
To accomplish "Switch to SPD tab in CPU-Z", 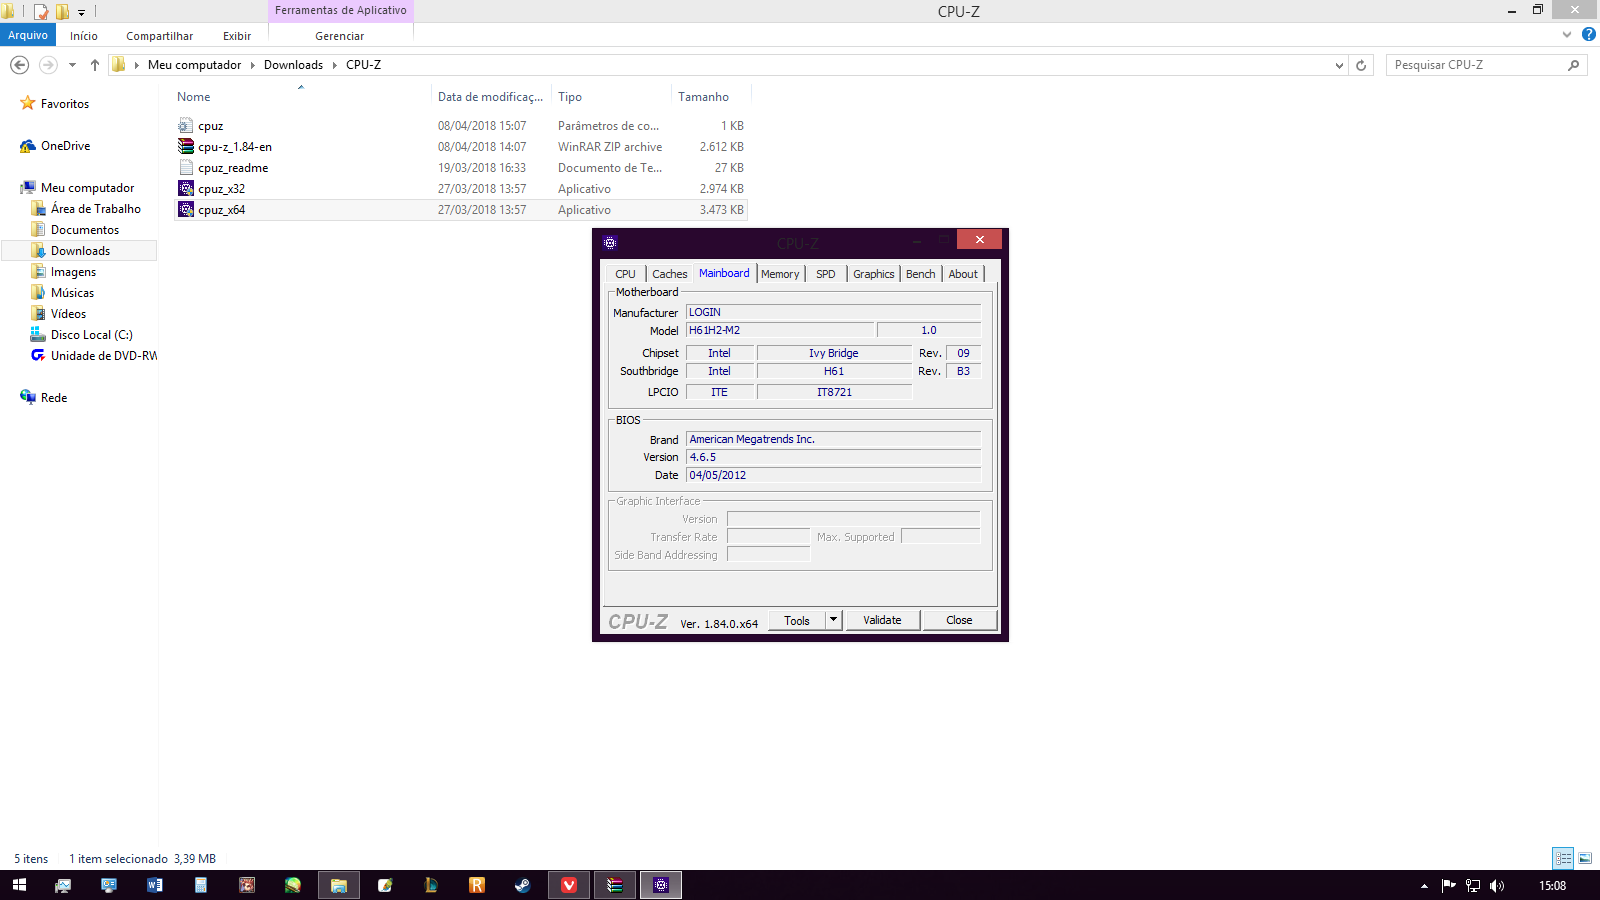I will (x=826, y=274).
